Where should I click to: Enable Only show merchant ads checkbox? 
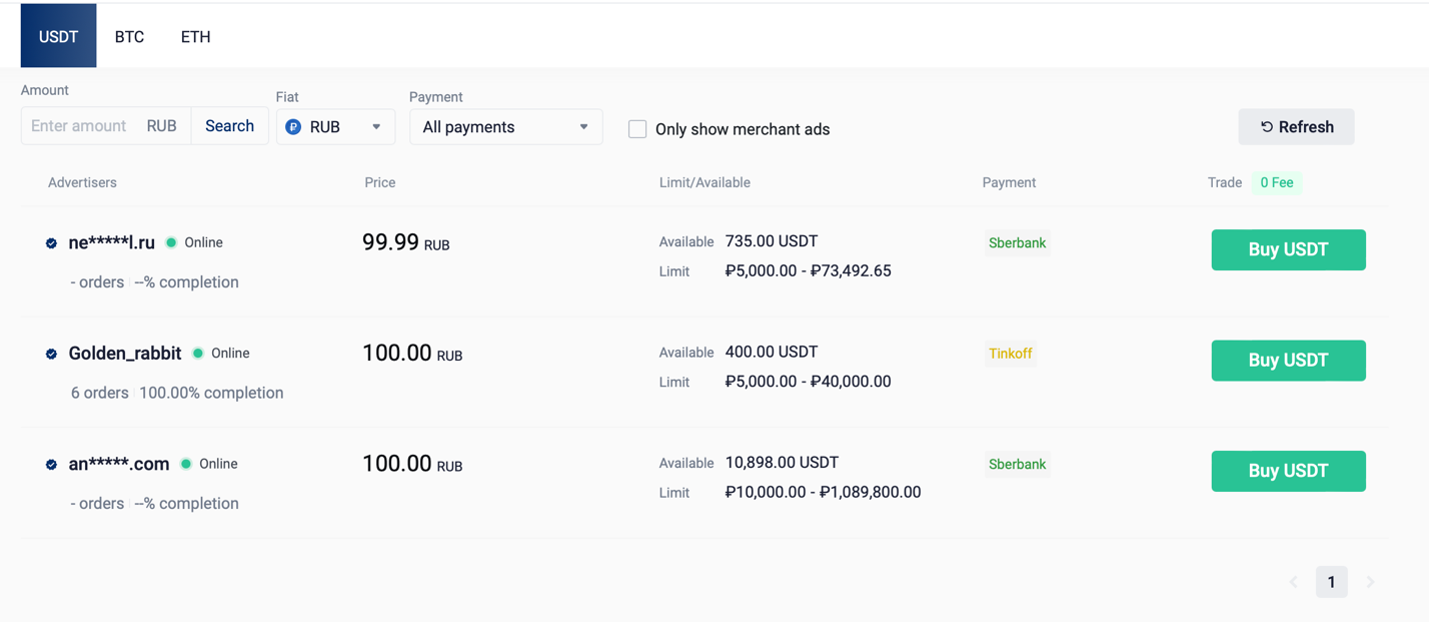coord(637,129)
